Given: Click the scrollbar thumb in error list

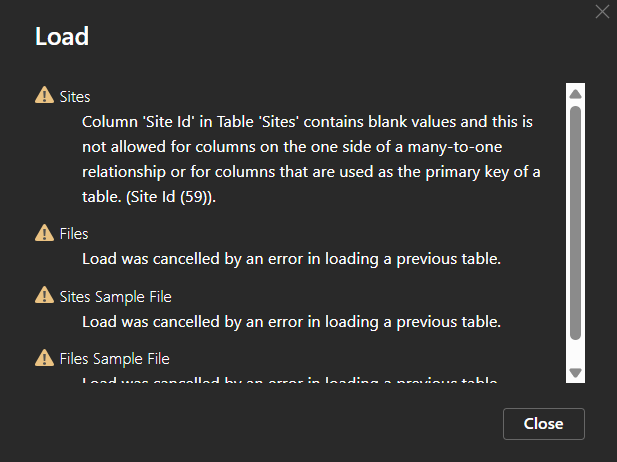Looking at the screenshot, I should coord(575,220).
